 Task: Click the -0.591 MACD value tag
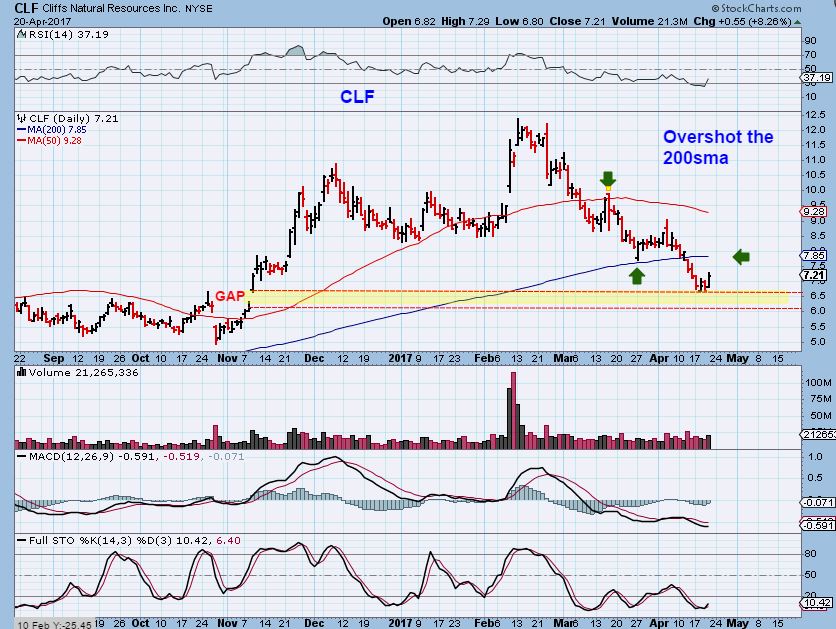click(x=818, y=525)
